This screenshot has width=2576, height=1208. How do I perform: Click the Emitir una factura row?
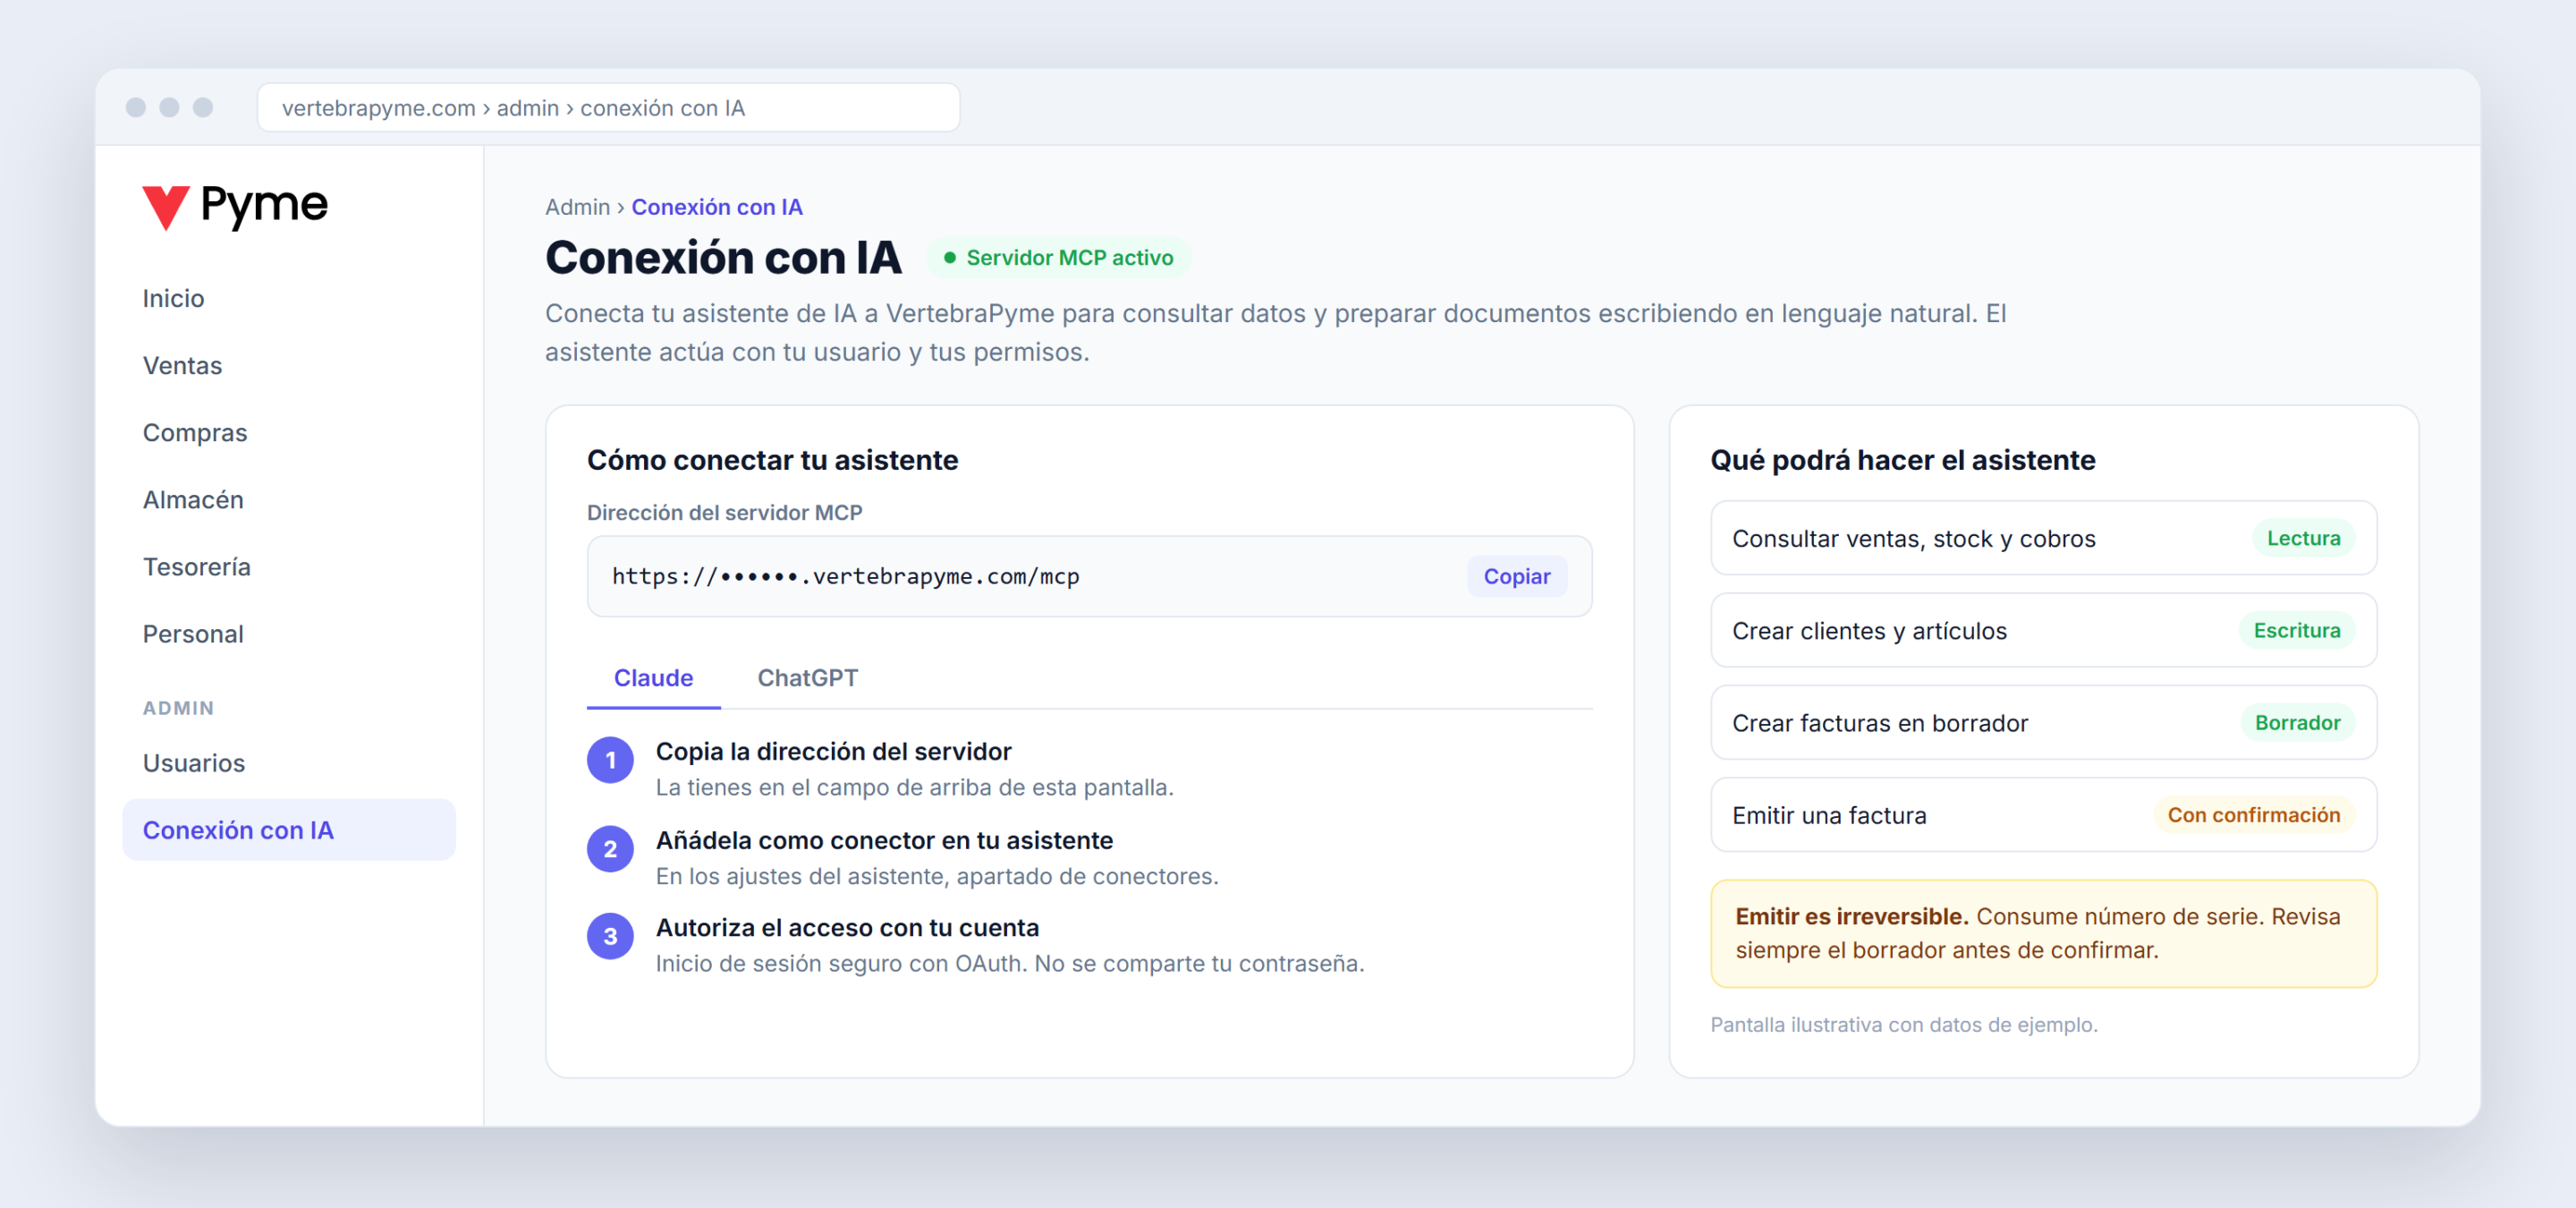[x=2043, y=814]
